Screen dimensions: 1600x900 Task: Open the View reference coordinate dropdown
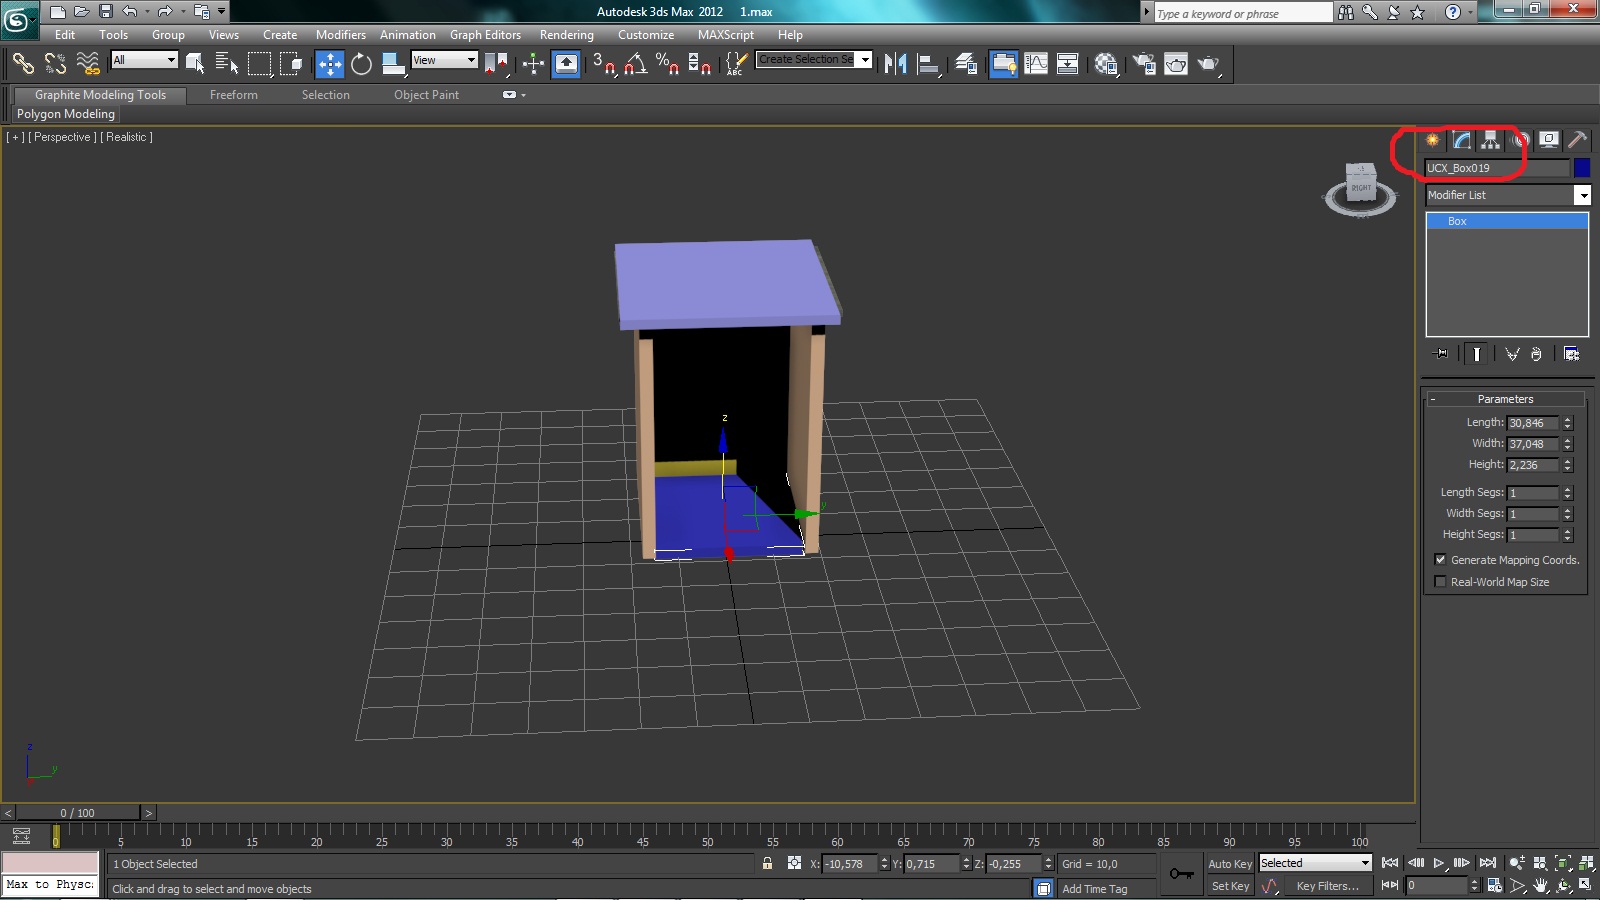444,61
